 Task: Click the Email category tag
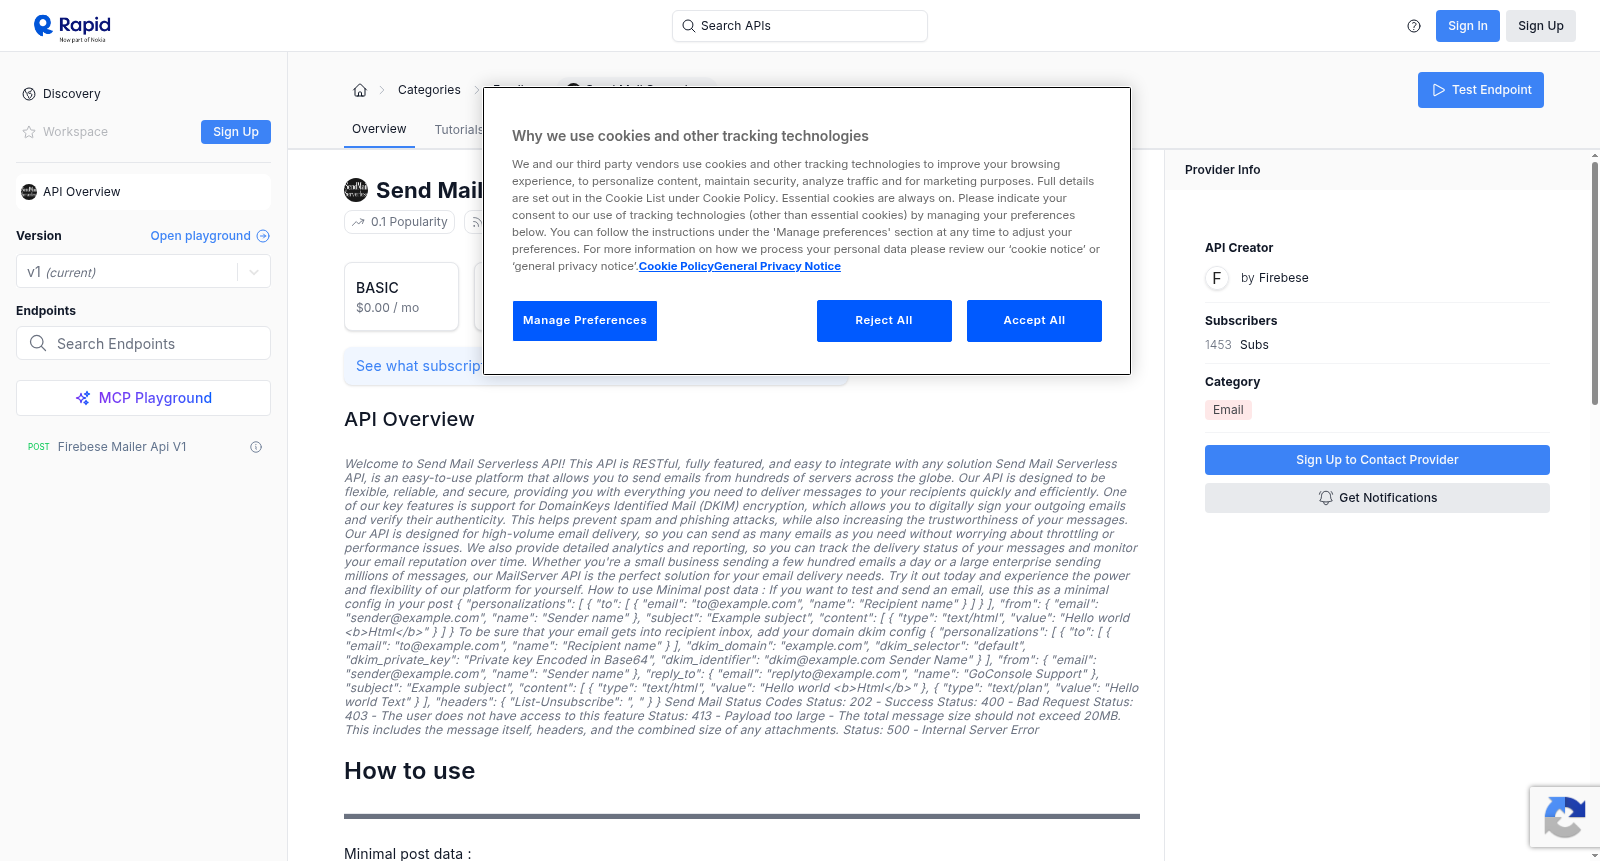pyautogui.click(x=1228, y=410)
